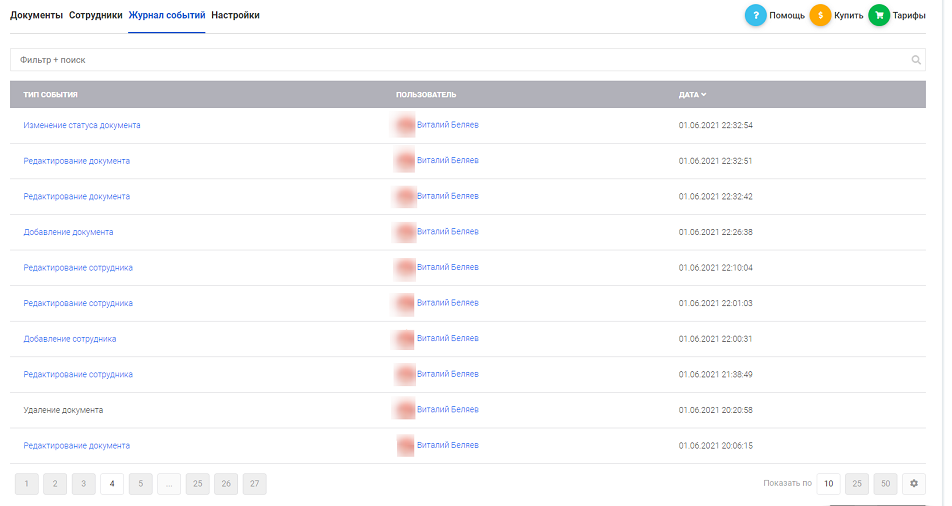
Task: Click the blue Help question mark icon
Action: coord(755,15)
